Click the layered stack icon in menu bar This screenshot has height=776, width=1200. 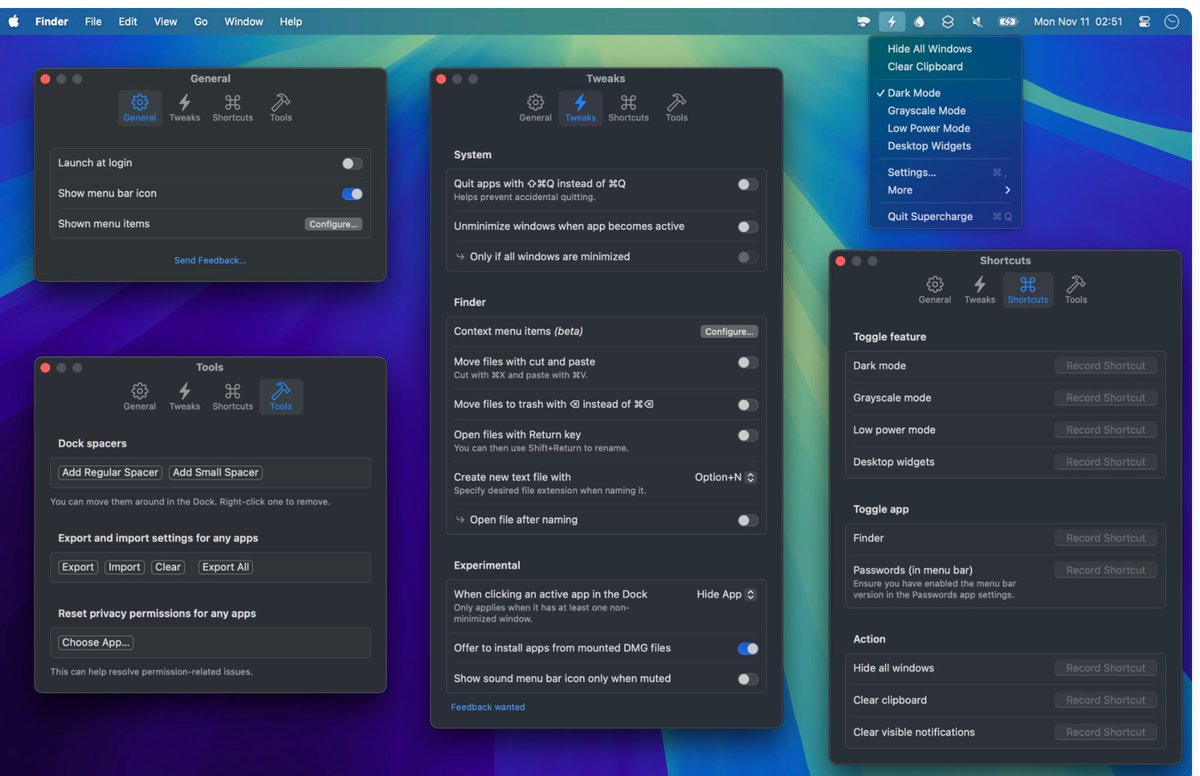pos(948,21)
